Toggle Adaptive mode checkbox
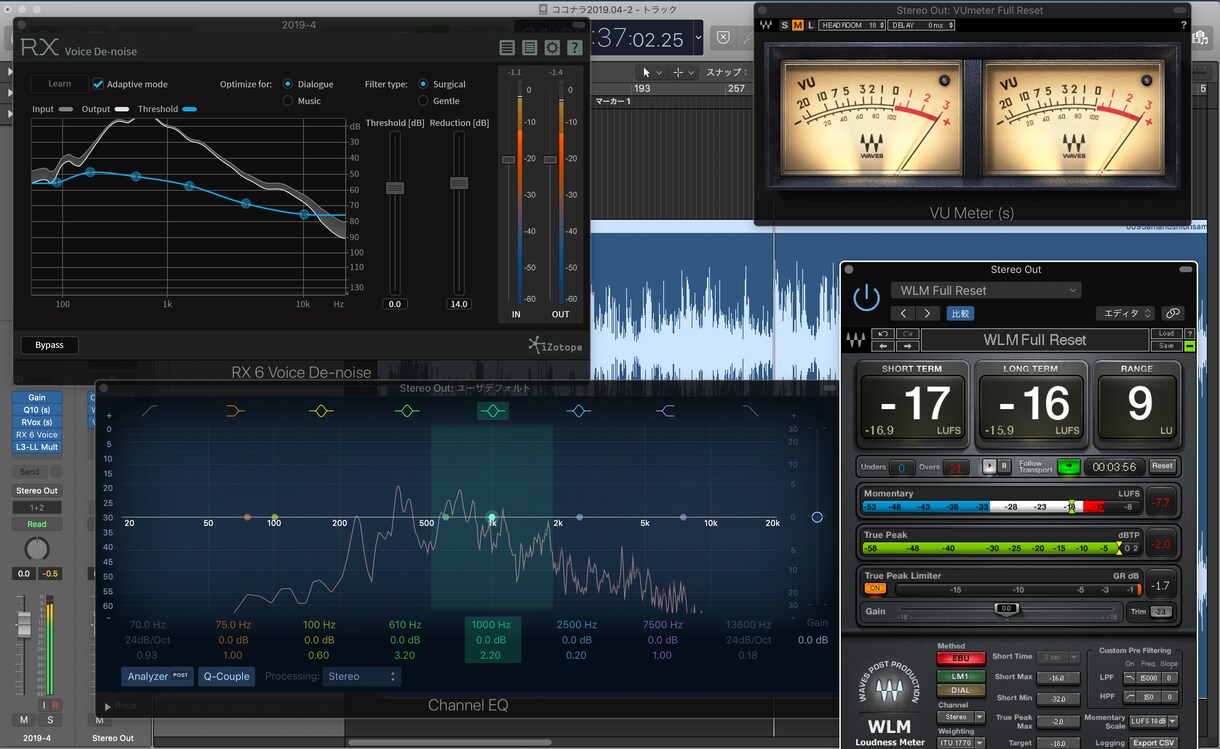The width and height of the screenshot is (1220, 749). click(98, 84)
